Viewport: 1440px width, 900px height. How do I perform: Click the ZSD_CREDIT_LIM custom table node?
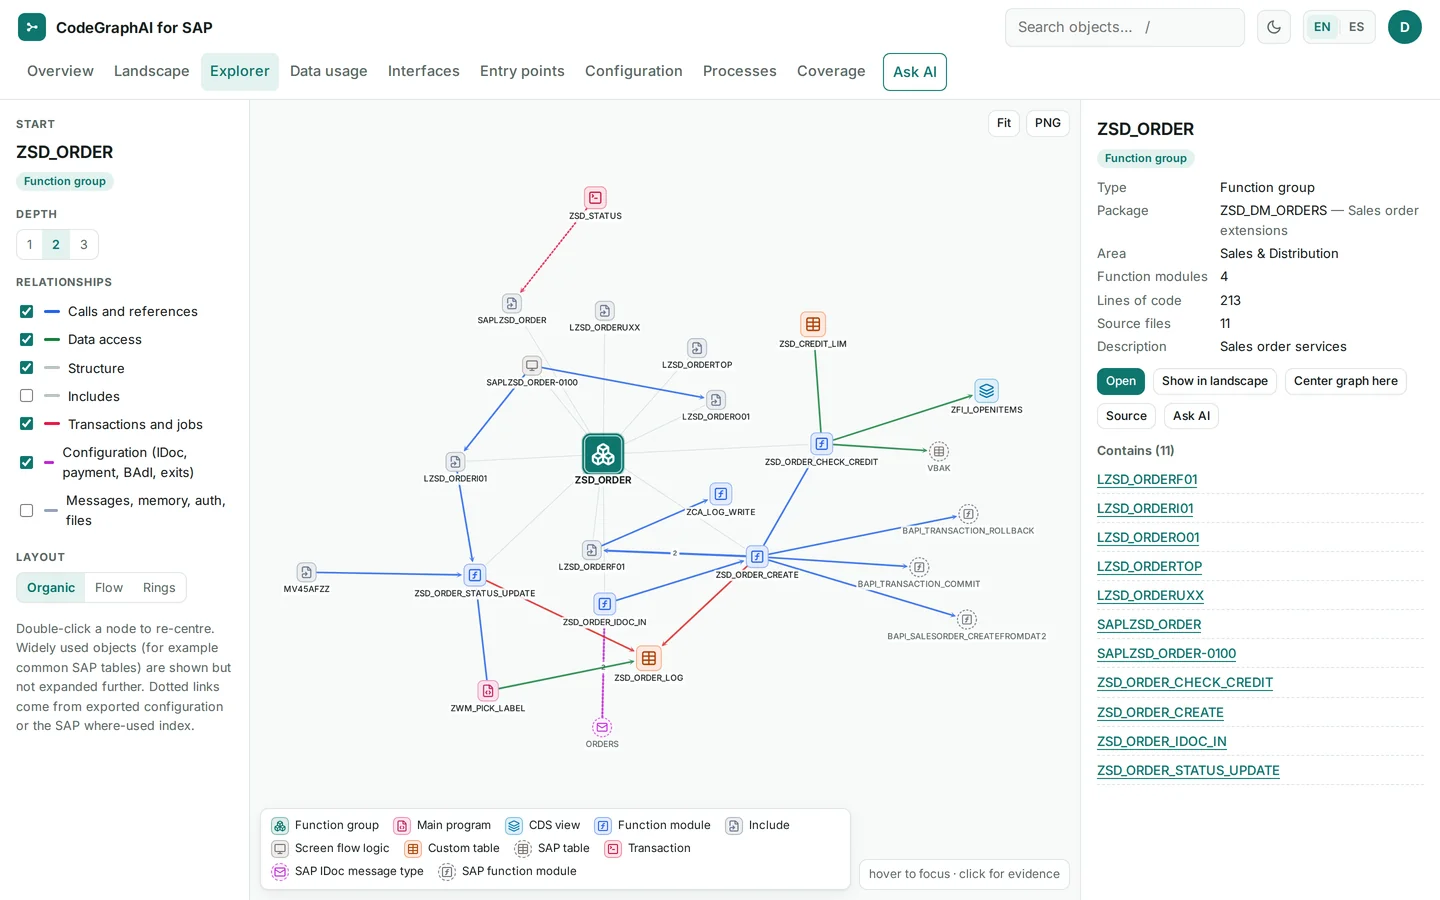pyautogui.click(x=813, y=324)
